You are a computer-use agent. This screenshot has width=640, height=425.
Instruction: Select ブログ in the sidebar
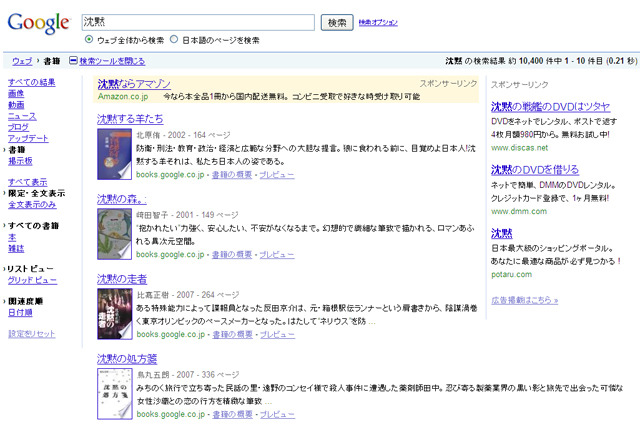pos(18,127)
